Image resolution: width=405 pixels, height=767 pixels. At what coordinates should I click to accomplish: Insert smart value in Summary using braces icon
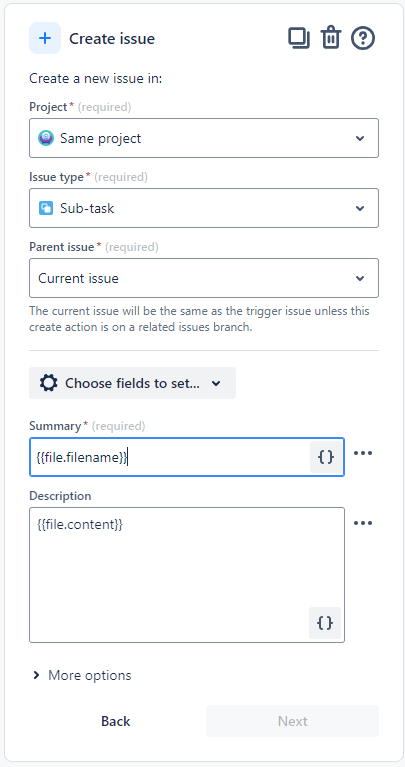326,457
